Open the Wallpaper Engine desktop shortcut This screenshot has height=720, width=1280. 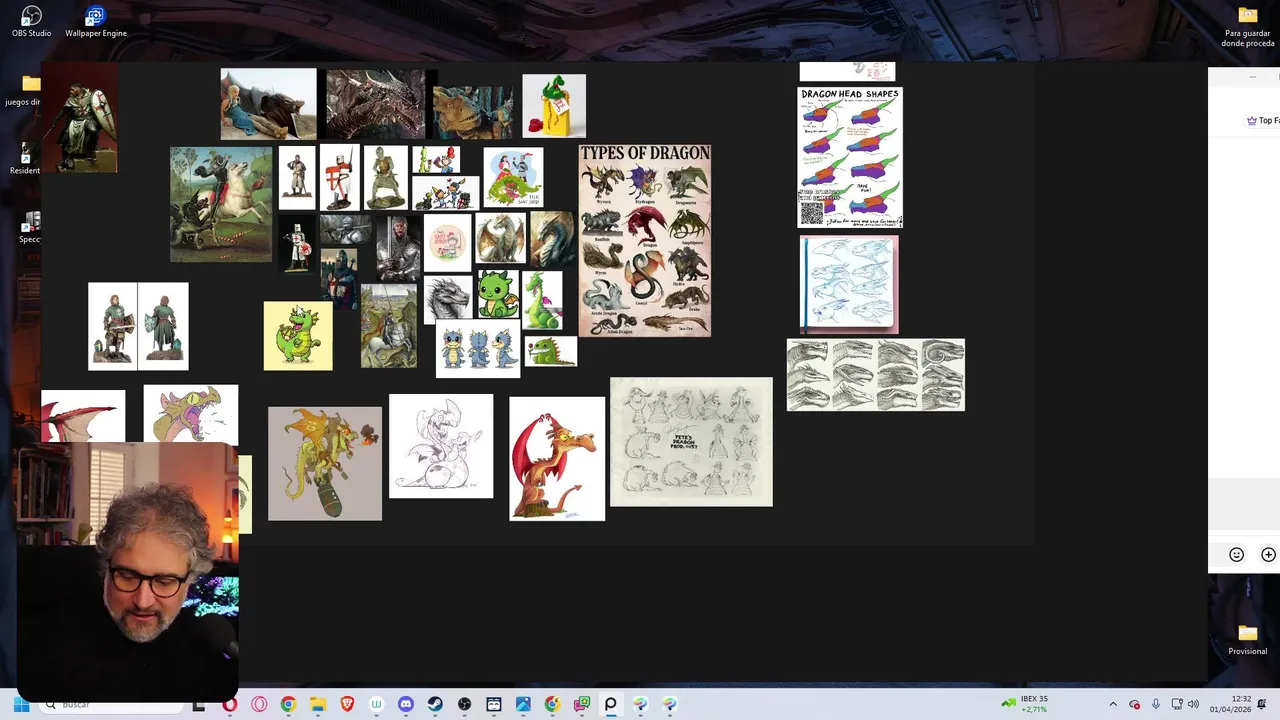pos(95,21)
